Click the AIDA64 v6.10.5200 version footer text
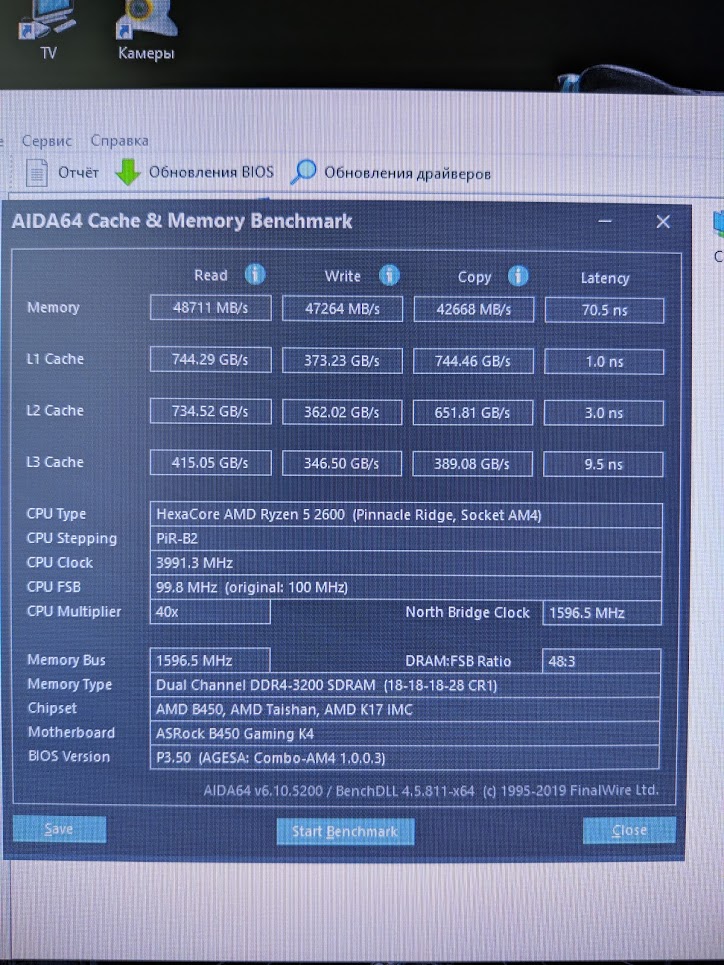Screen dimensions: 724x965 pos(431,790)
